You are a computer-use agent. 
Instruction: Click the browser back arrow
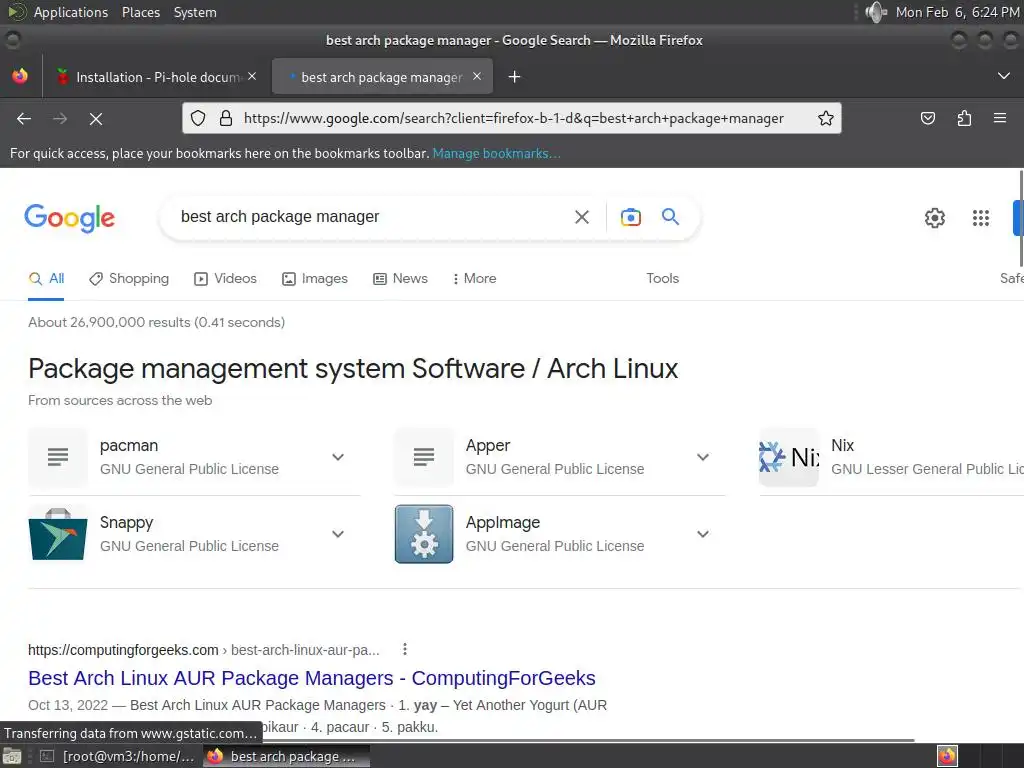(x=24, y=119)
